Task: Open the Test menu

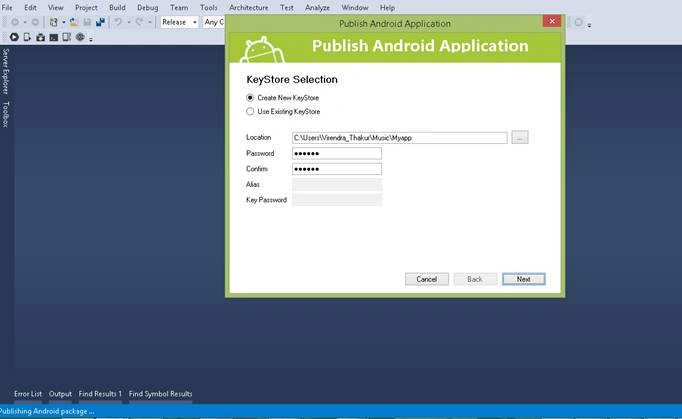Action: (287, 7)
